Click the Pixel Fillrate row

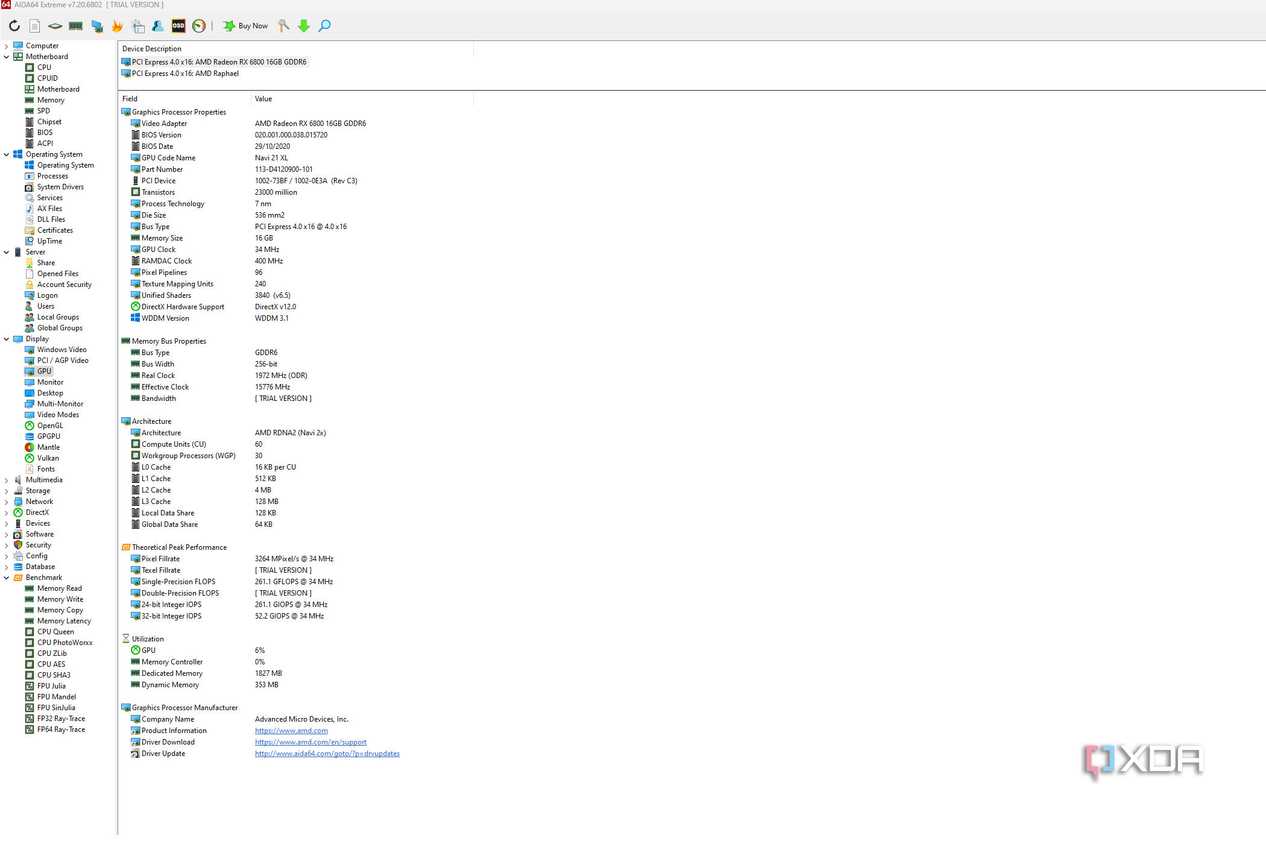232,559
